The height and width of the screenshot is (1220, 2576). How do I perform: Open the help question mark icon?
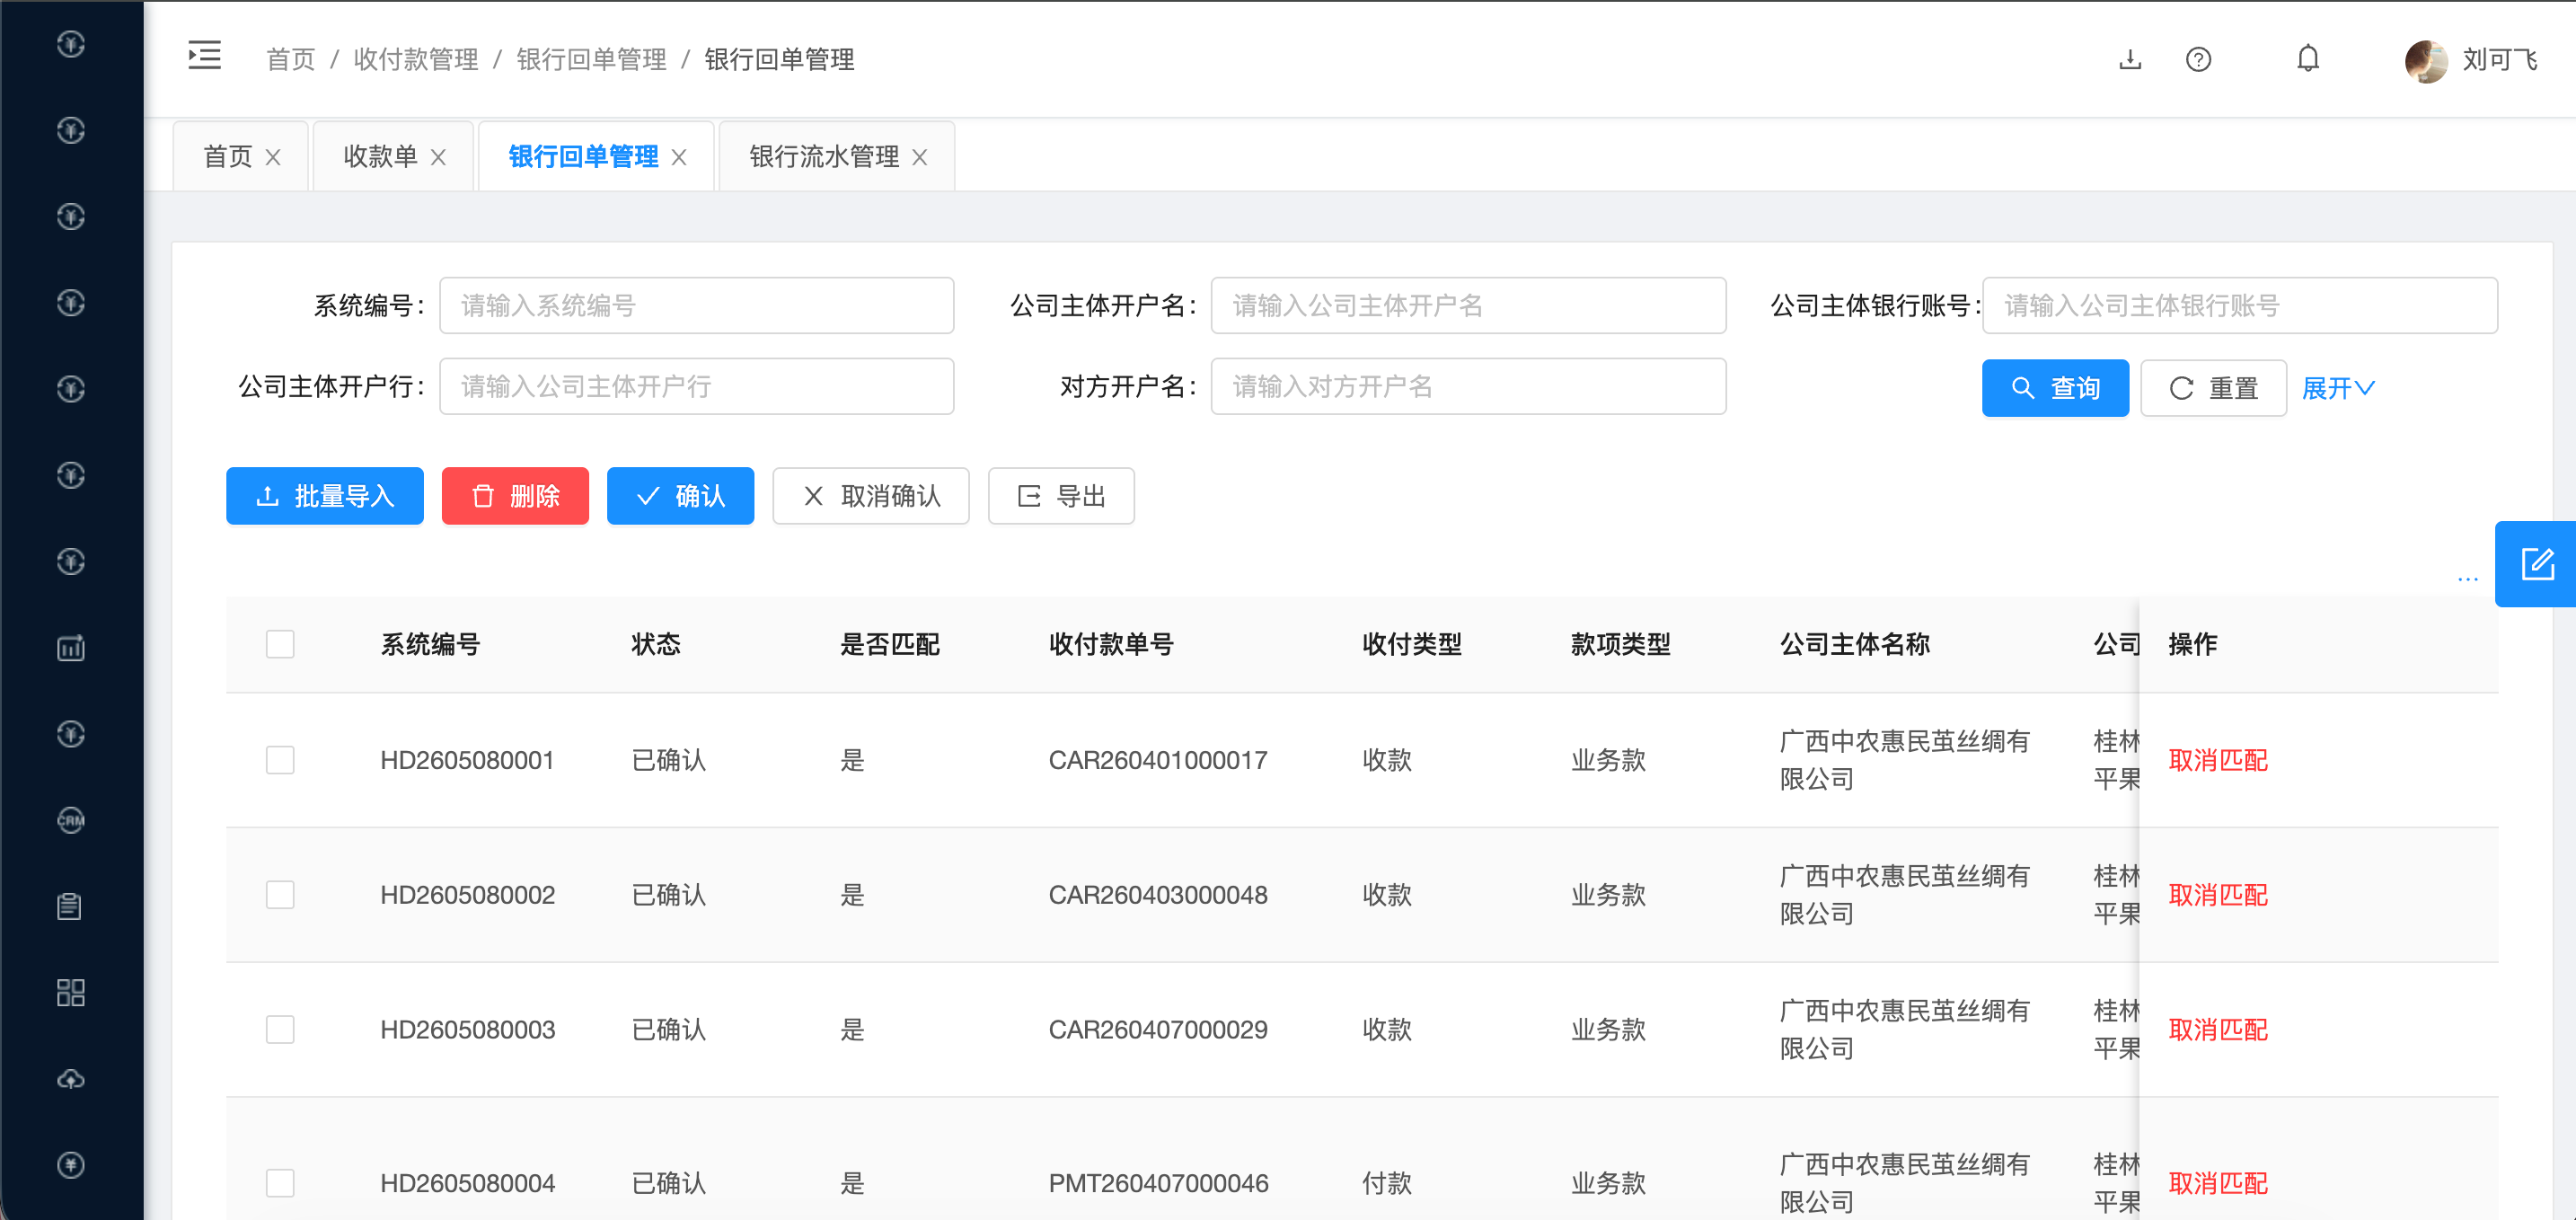[x=2198, y=59]
